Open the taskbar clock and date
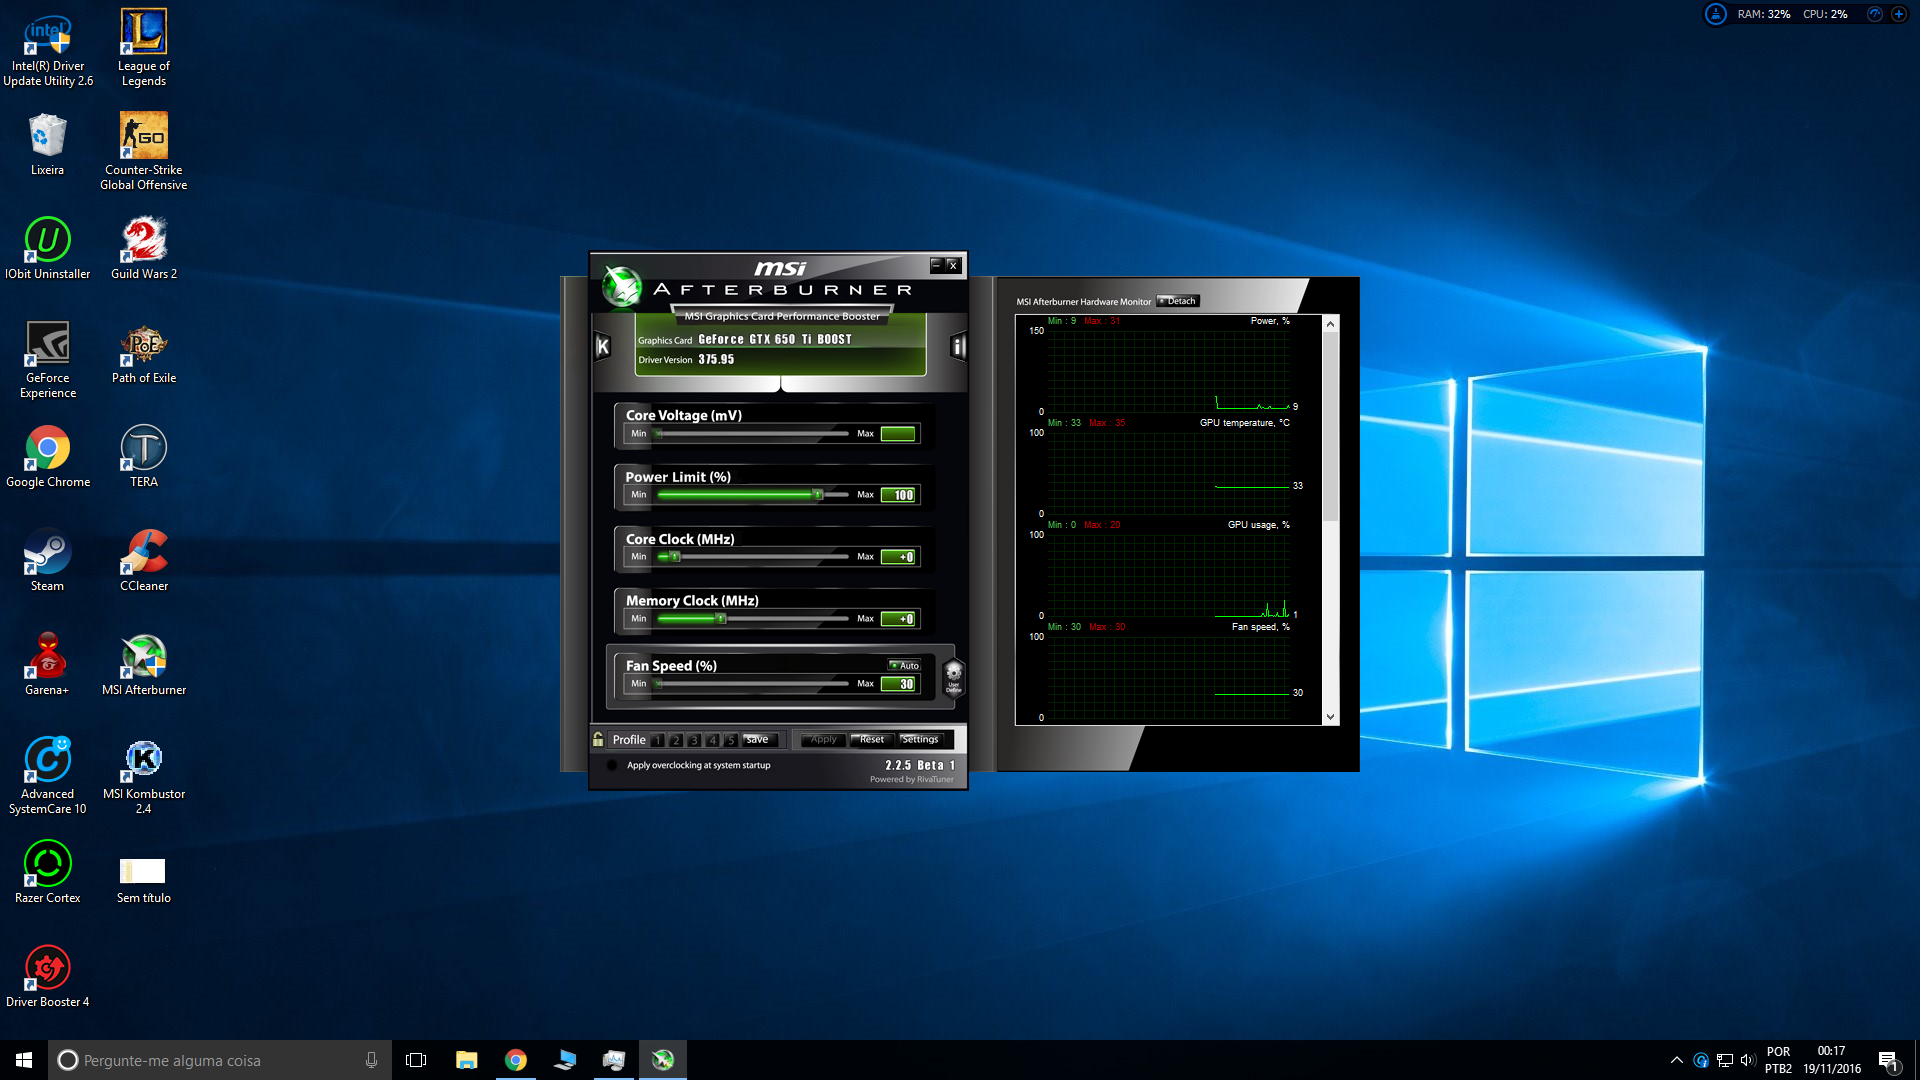The width and height of the screenshot is (1920, 1080). click(x=1832, y=1060)
